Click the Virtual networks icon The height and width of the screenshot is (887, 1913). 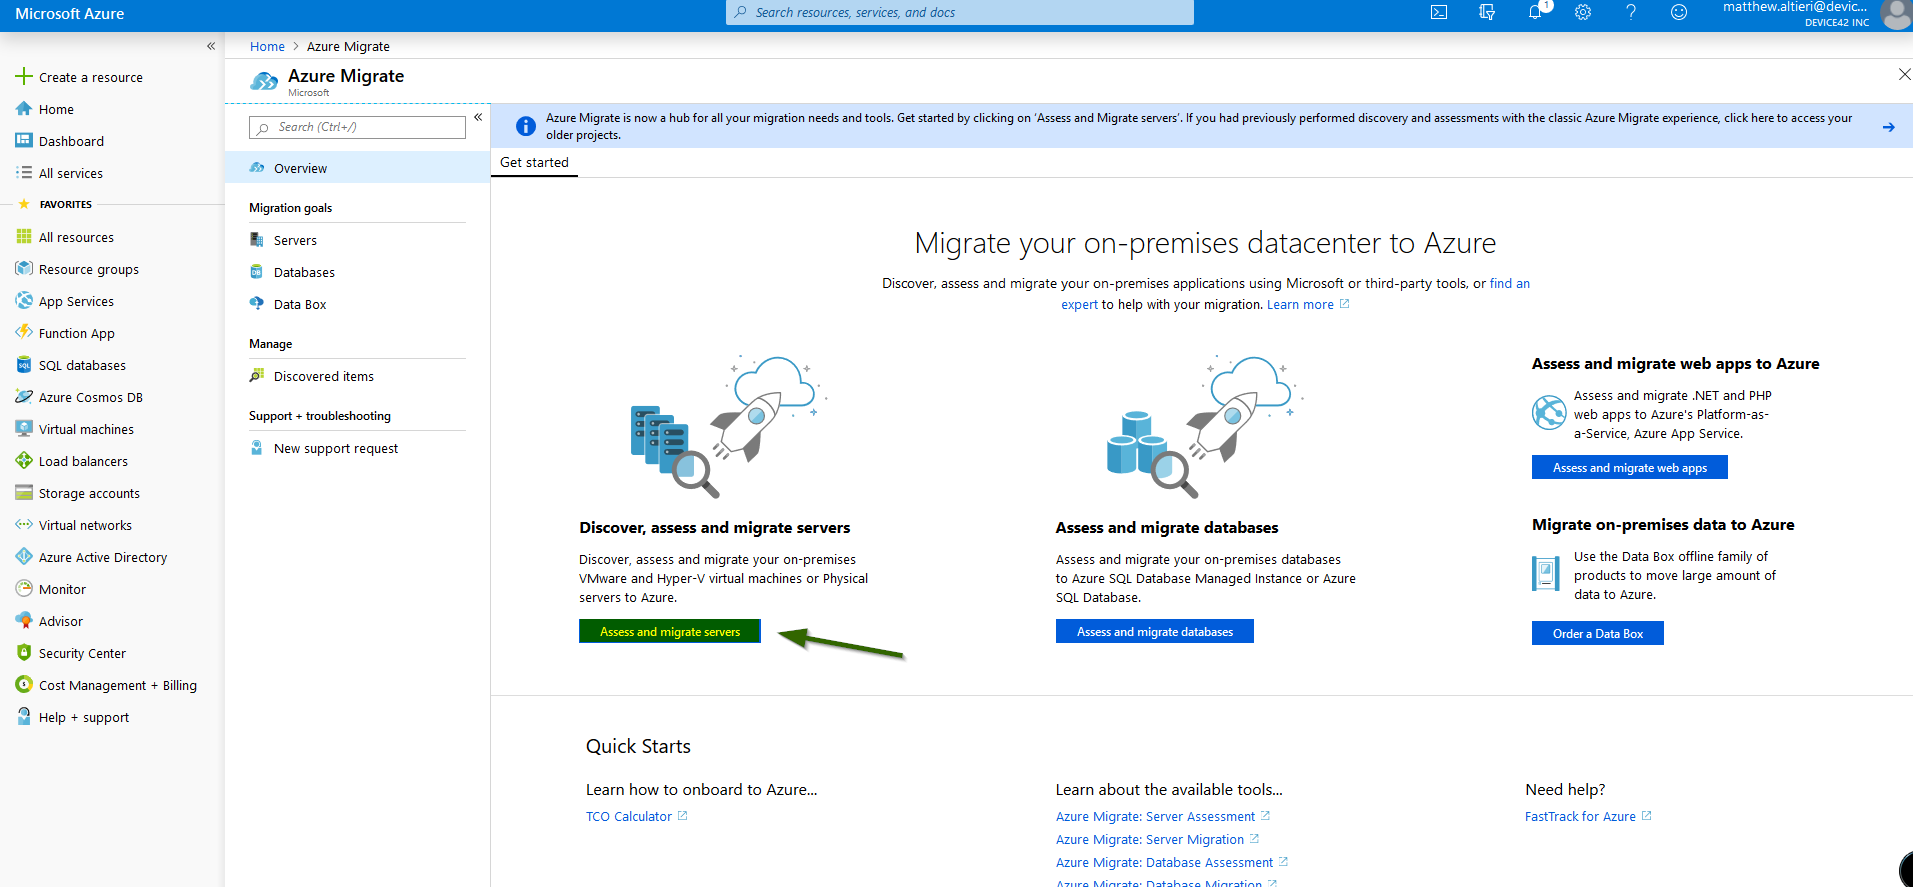coord(24,524)
